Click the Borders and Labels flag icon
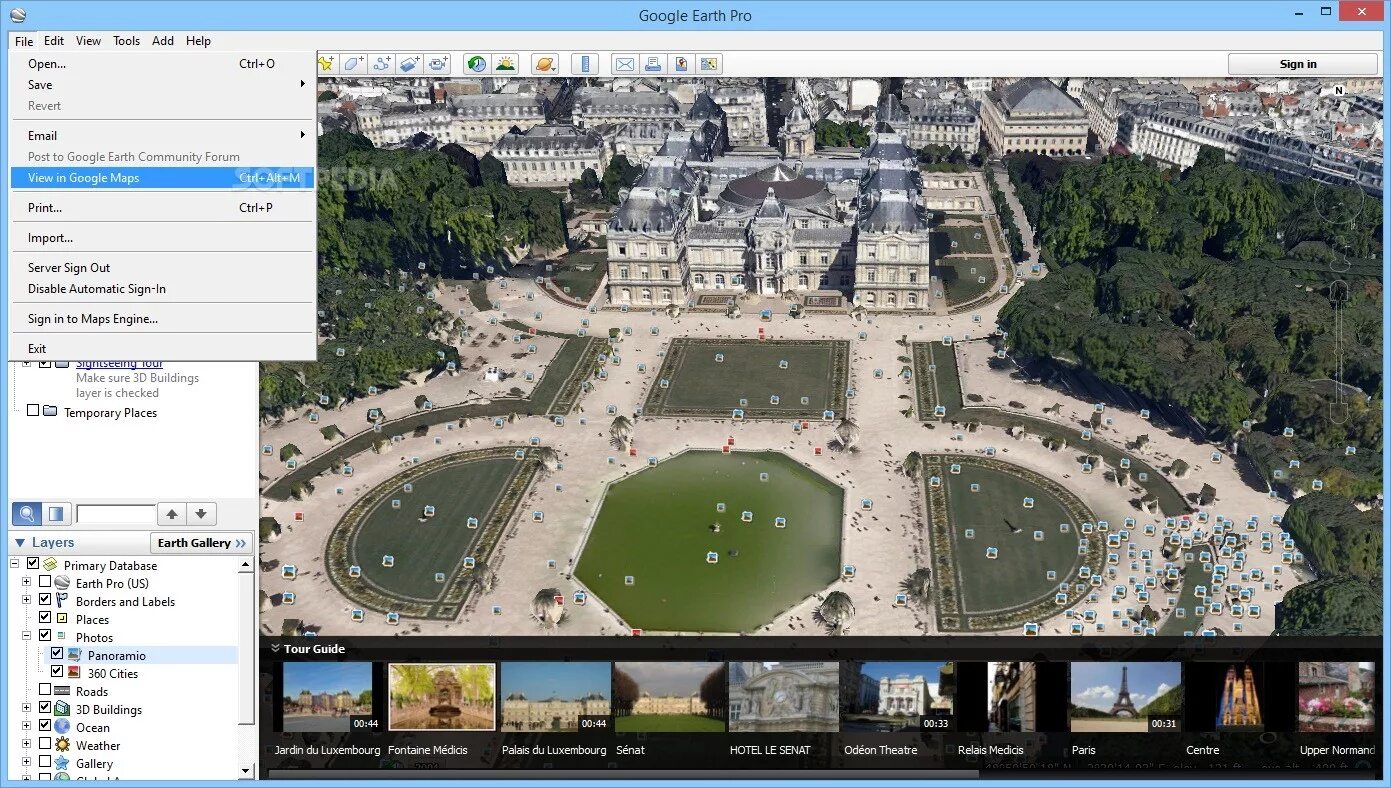This screenshot has height=788, width=1391. pyautogui.click(x=62, y=601)
